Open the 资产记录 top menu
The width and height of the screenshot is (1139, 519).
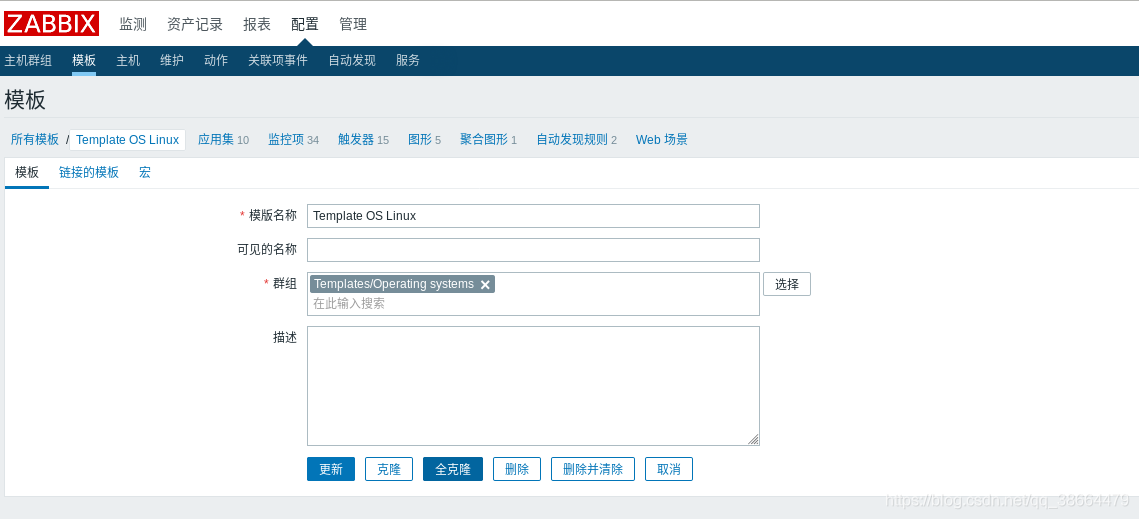pos(195,24)
